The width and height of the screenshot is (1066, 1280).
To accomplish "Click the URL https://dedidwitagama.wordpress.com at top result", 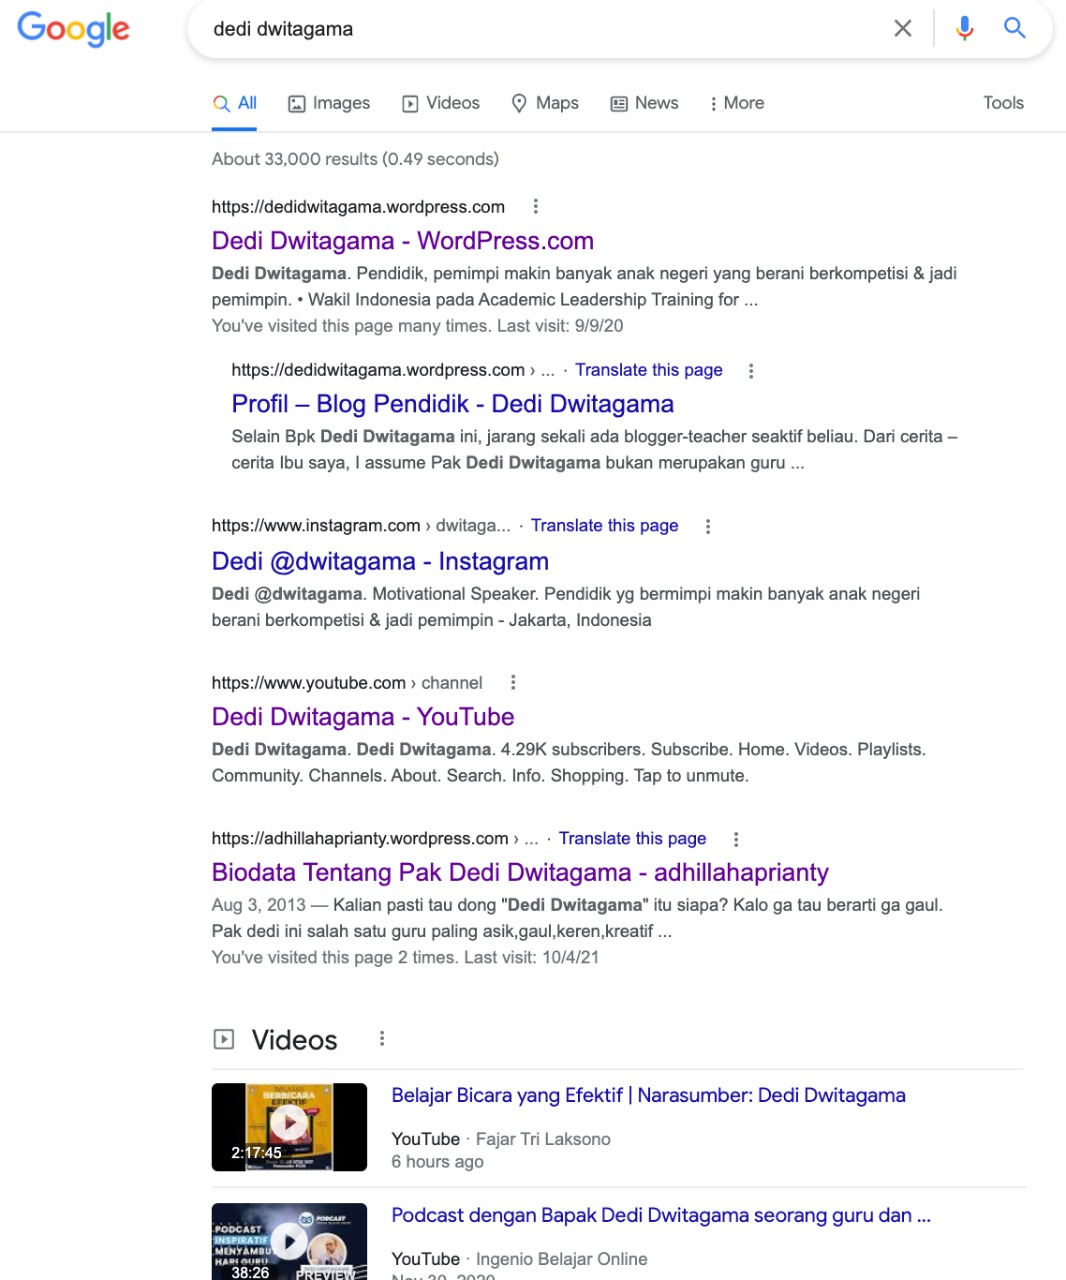I will point(358,207).
